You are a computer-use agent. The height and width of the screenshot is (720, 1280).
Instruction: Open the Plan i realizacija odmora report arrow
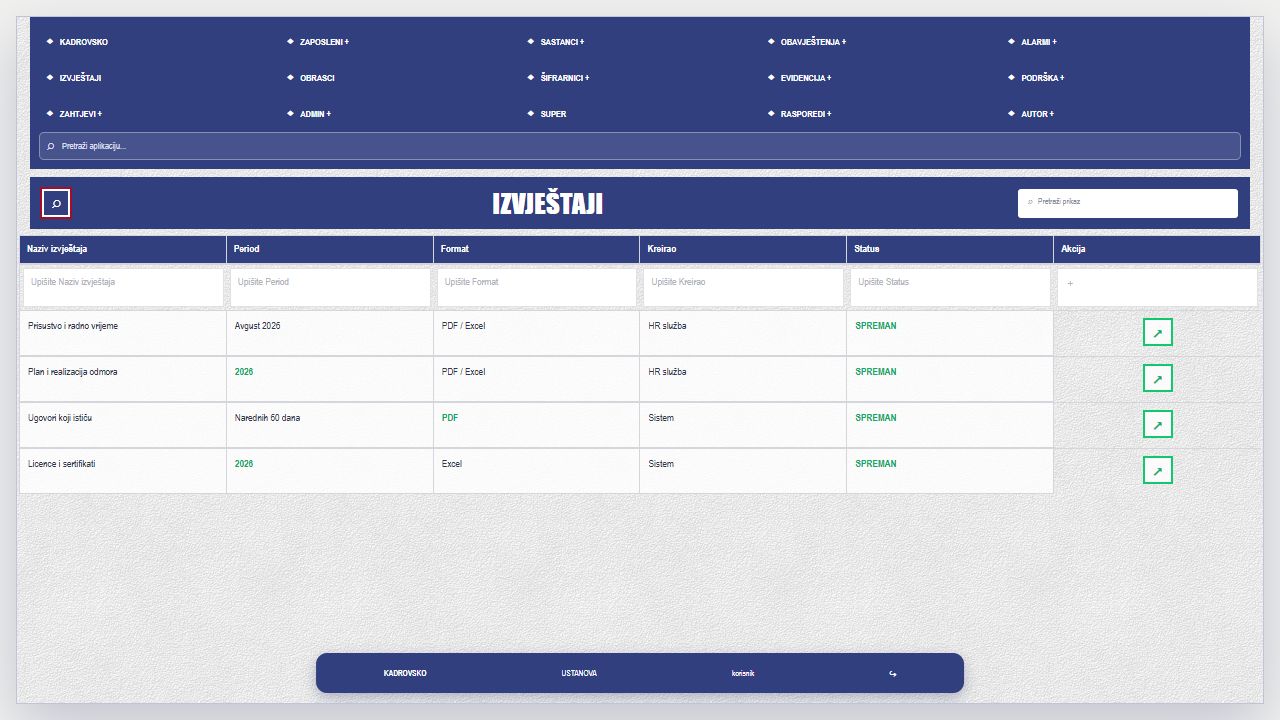[x=1157, y=378]
